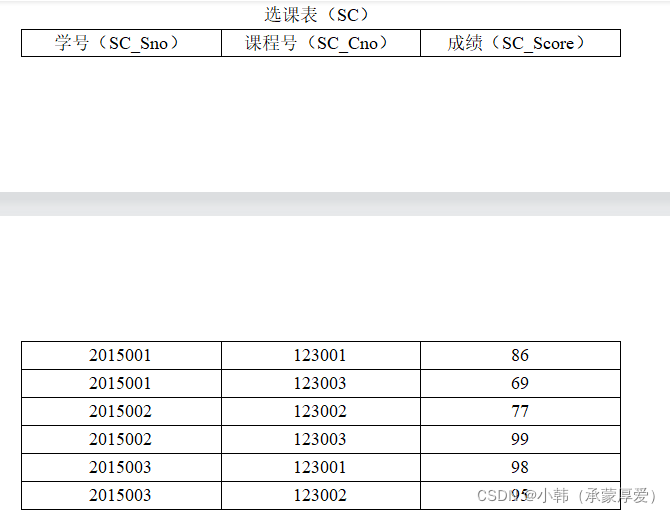Click student number 2015003 in the score 98 row
Image resolution: width=670 pixels, height=513 pixels.
tap(120, 467)
